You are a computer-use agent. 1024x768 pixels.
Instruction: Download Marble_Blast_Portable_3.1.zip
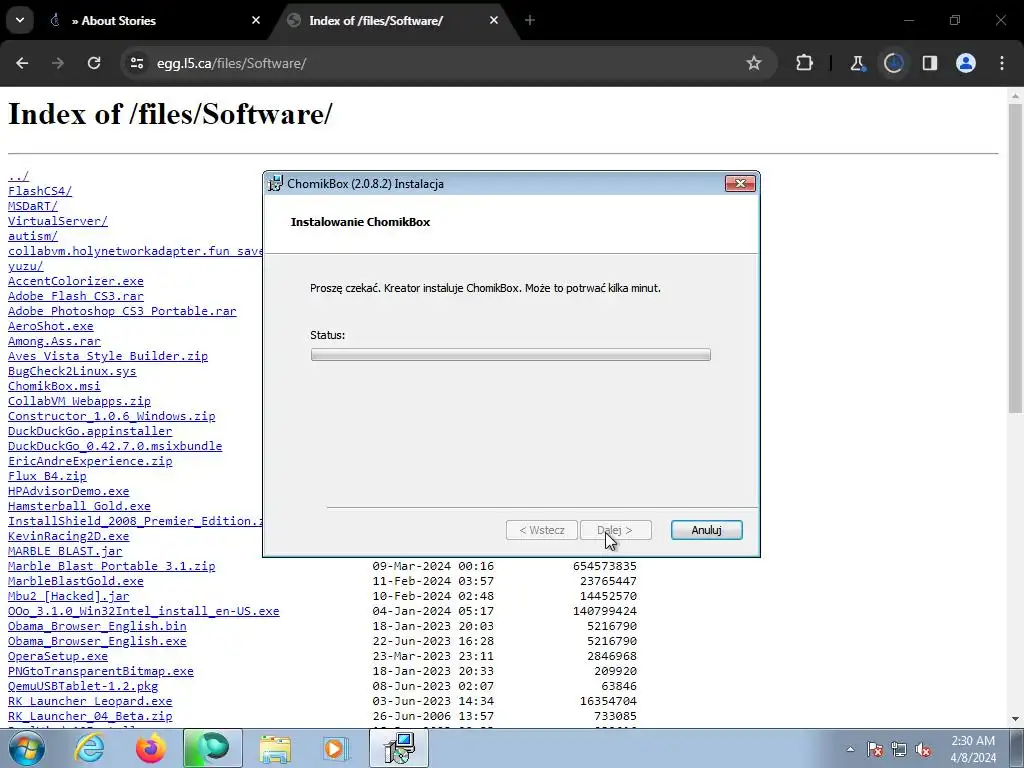(x=112, y=566)
